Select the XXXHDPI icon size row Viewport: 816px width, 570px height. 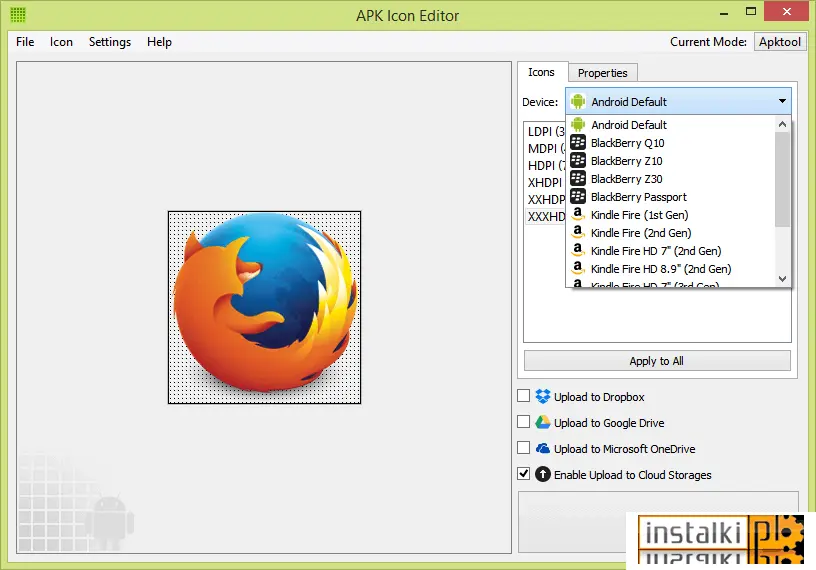tap(545, 217)
